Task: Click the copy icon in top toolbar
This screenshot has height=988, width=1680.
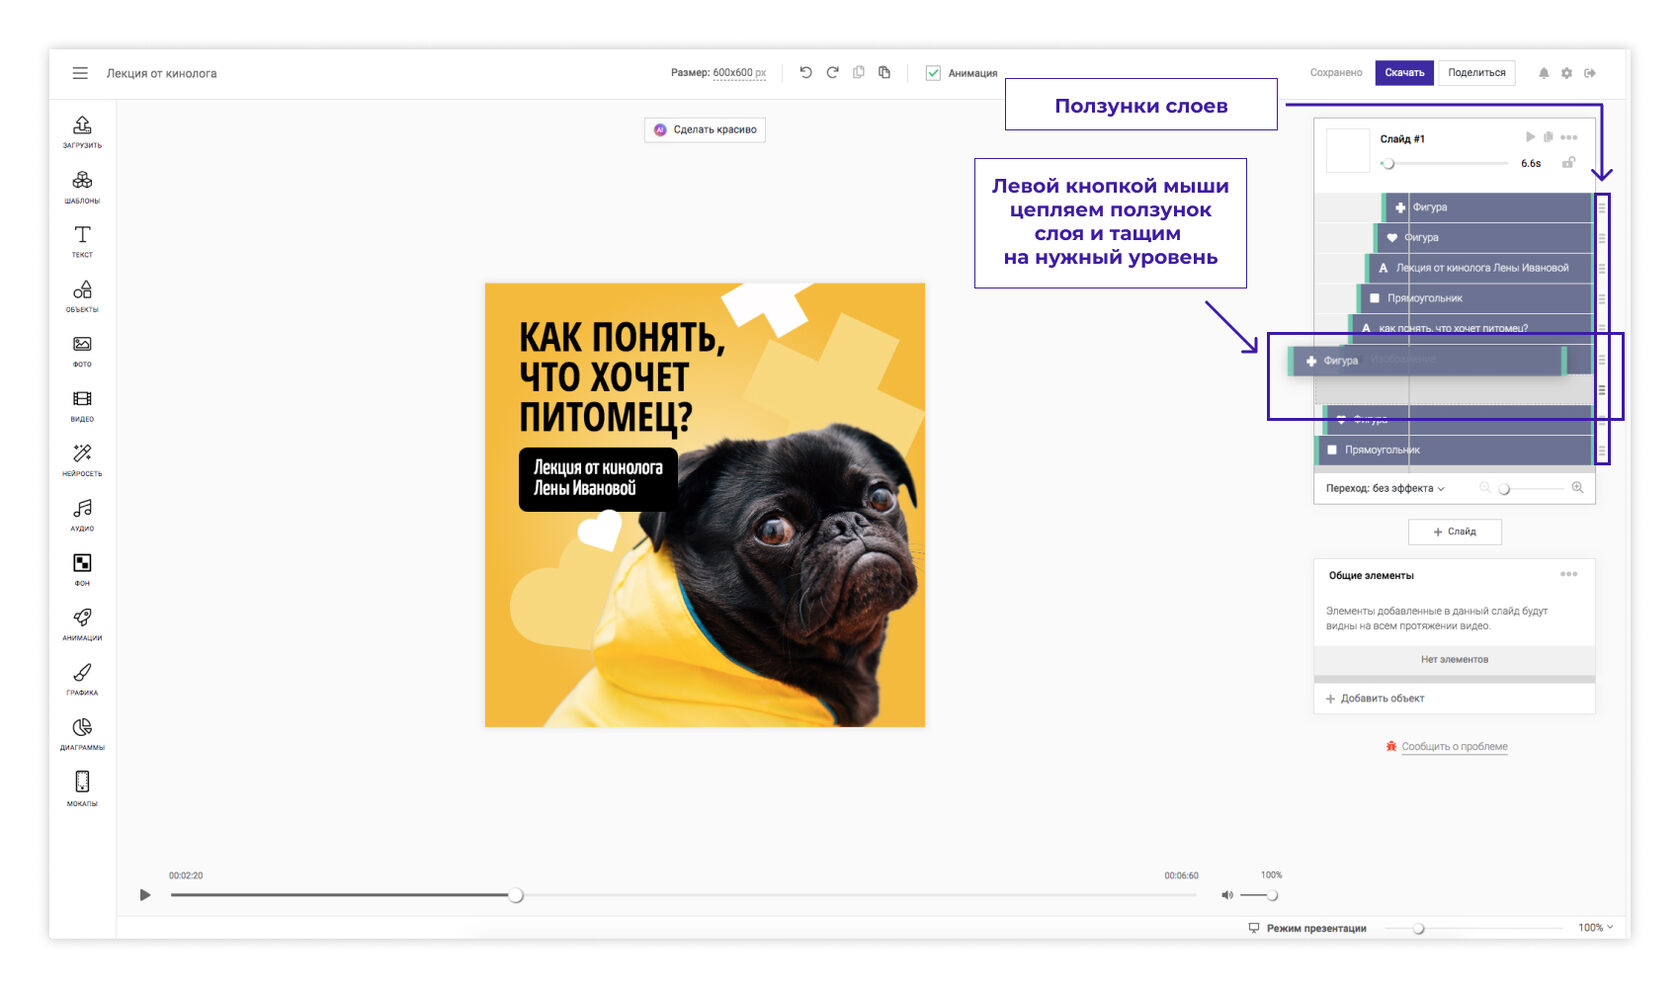Action: (858, 72)
